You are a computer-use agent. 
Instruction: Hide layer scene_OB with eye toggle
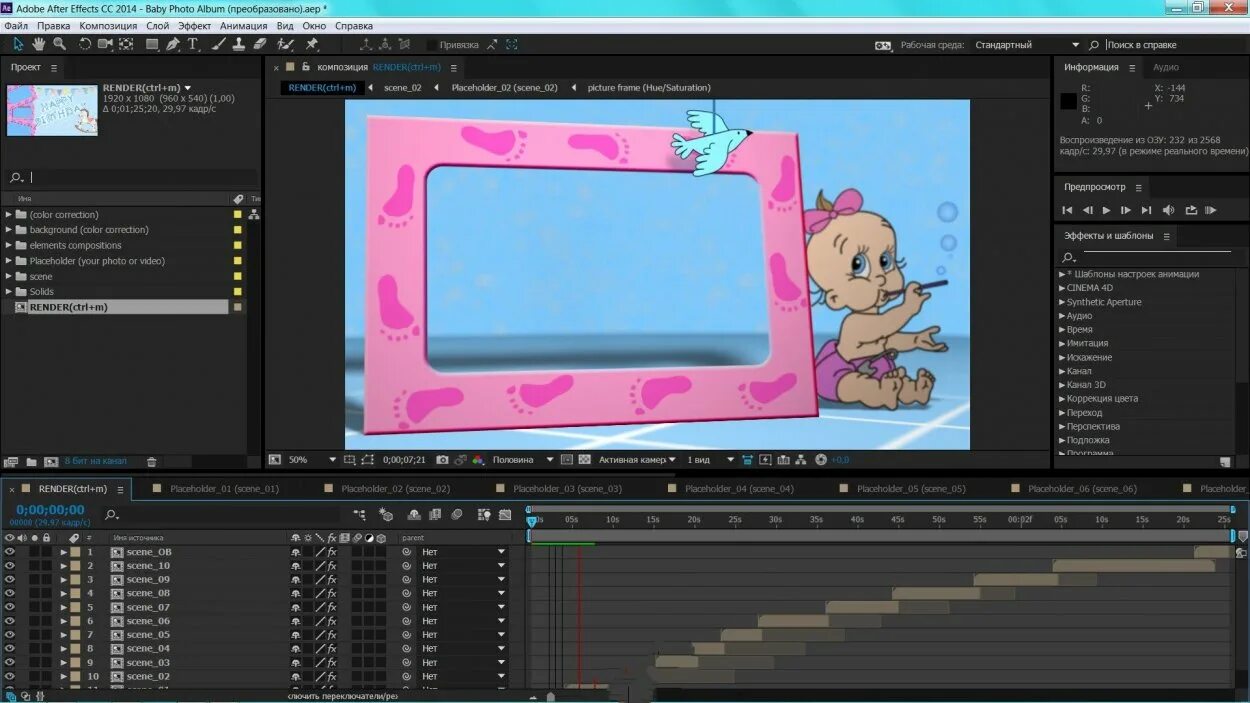(10, 552)
